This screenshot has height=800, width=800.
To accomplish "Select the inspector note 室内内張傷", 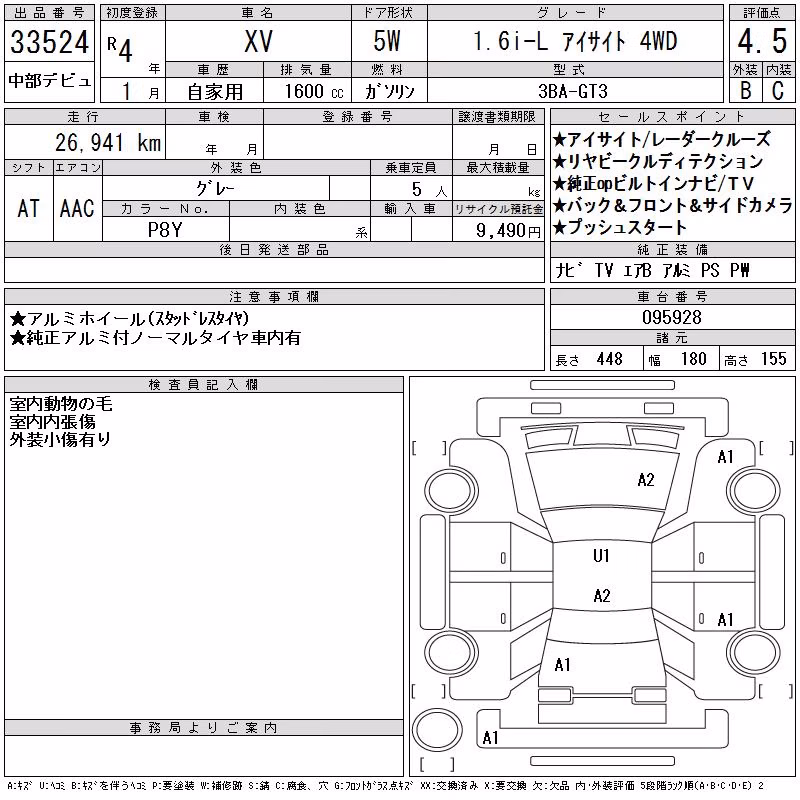I will tap(52, 421).
